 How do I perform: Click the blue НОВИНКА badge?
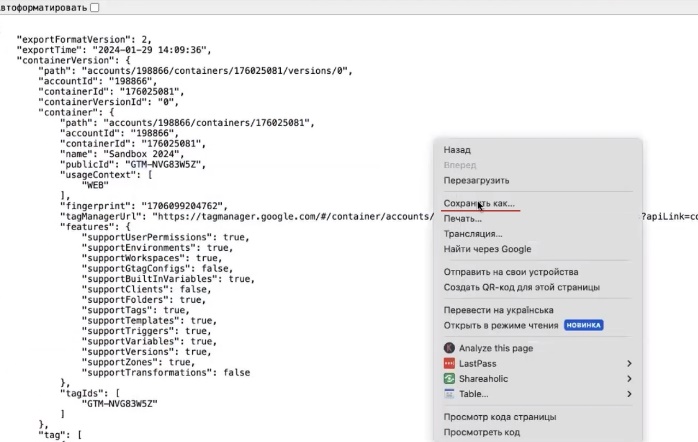tap(583, 326)
